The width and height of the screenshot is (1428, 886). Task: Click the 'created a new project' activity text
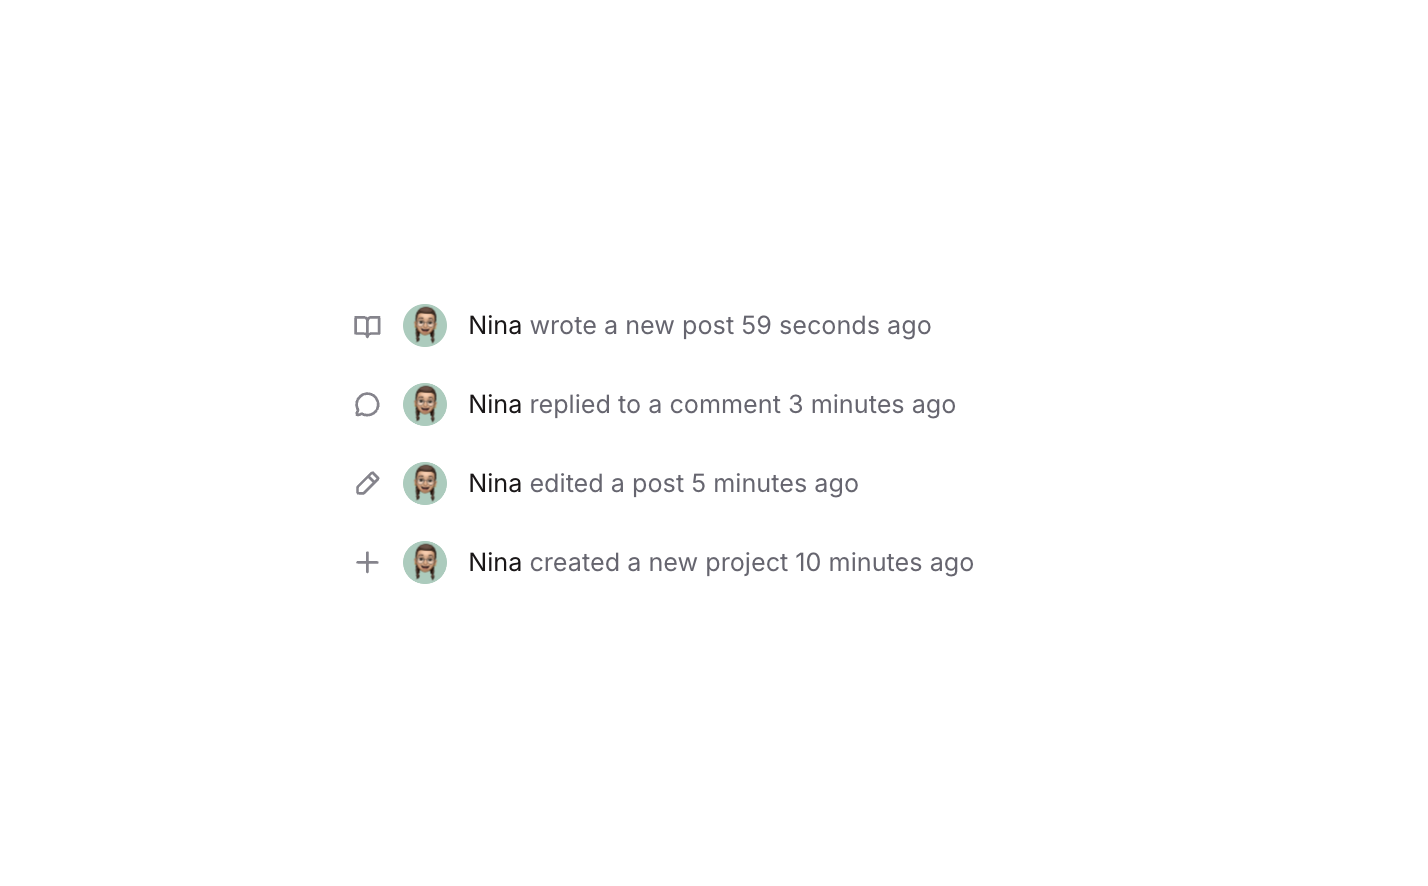tap(659, 563)
